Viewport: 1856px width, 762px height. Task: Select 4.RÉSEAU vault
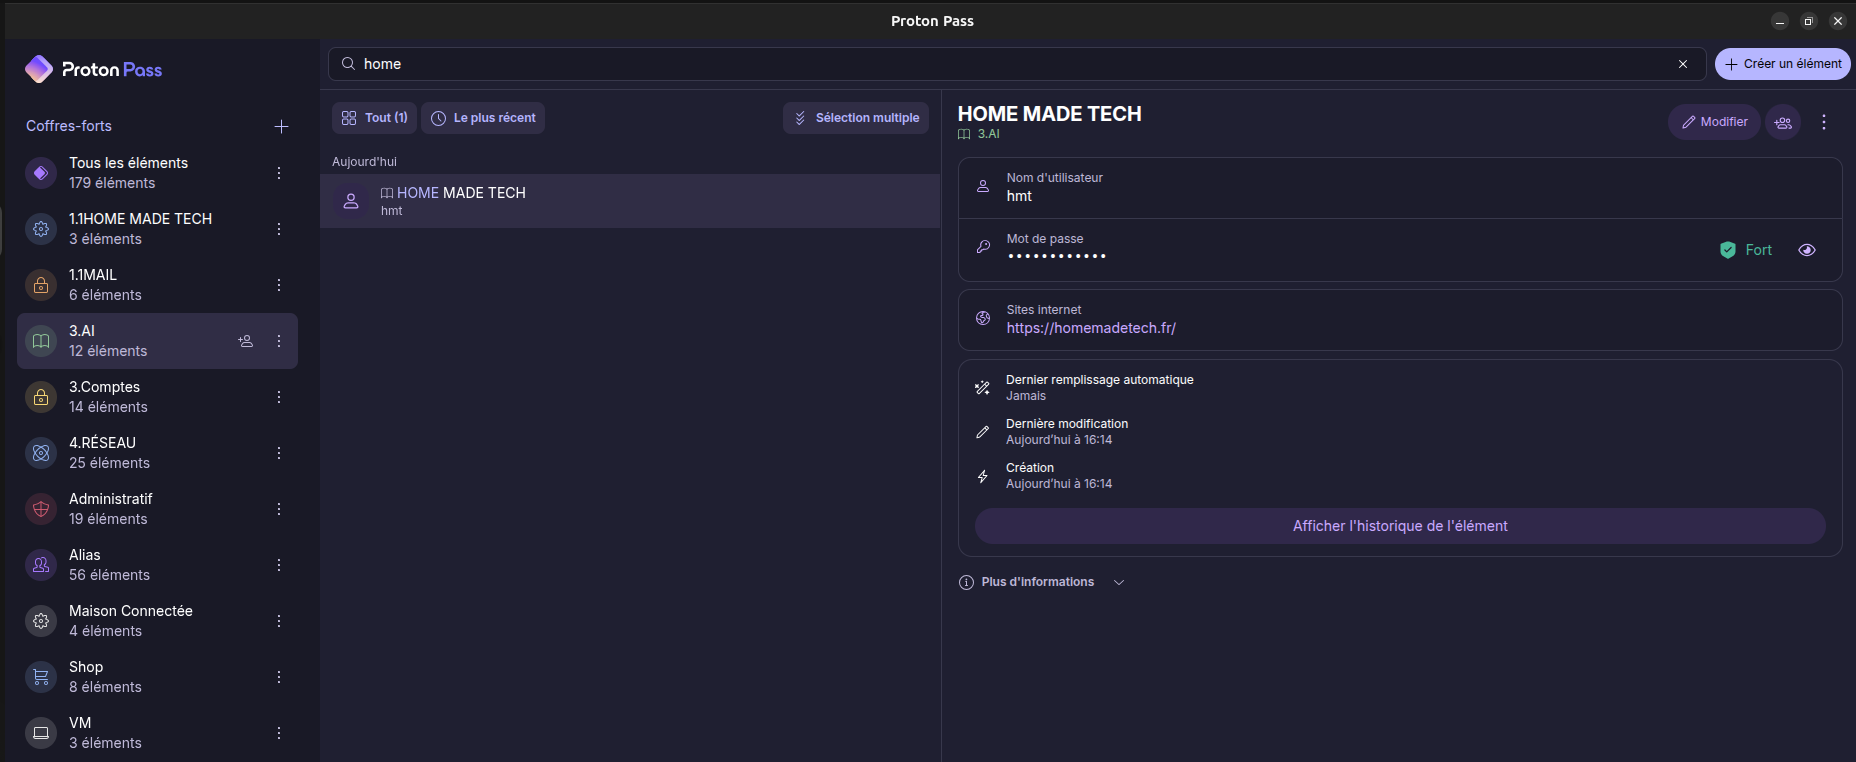coord(157,453)
